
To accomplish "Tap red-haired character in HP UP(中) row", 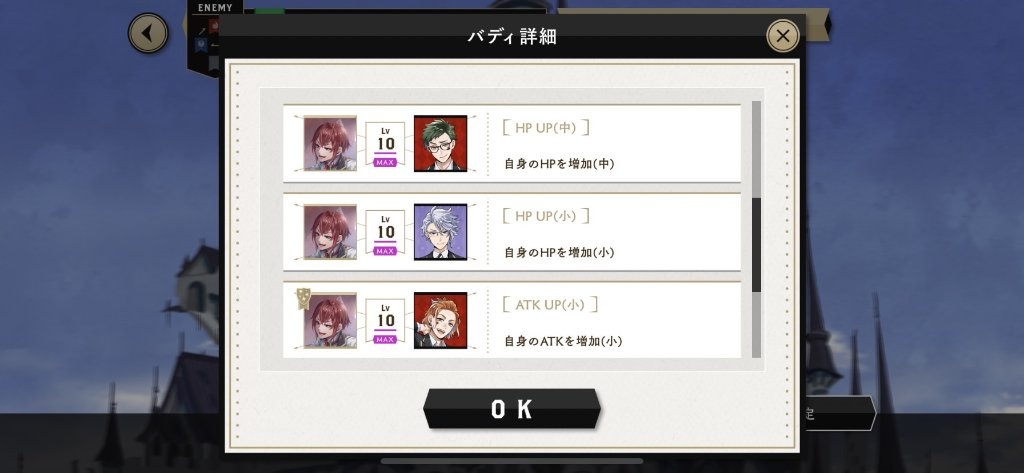I will [330, 143].
